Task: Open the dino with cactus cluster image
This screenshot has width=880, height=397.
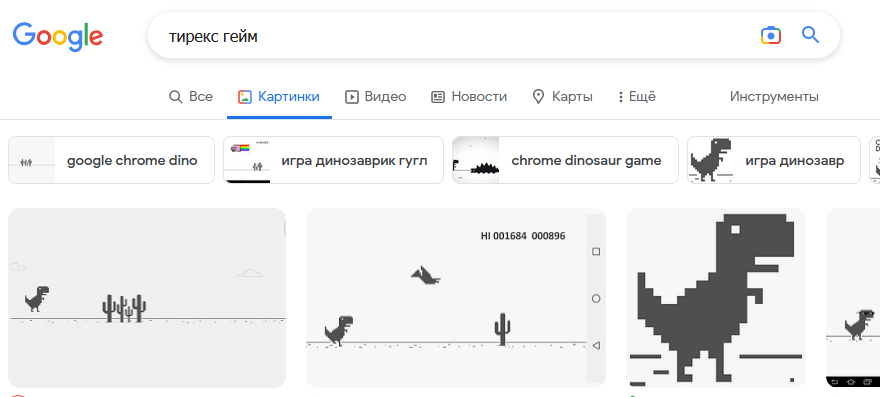Action: [147, 298]
